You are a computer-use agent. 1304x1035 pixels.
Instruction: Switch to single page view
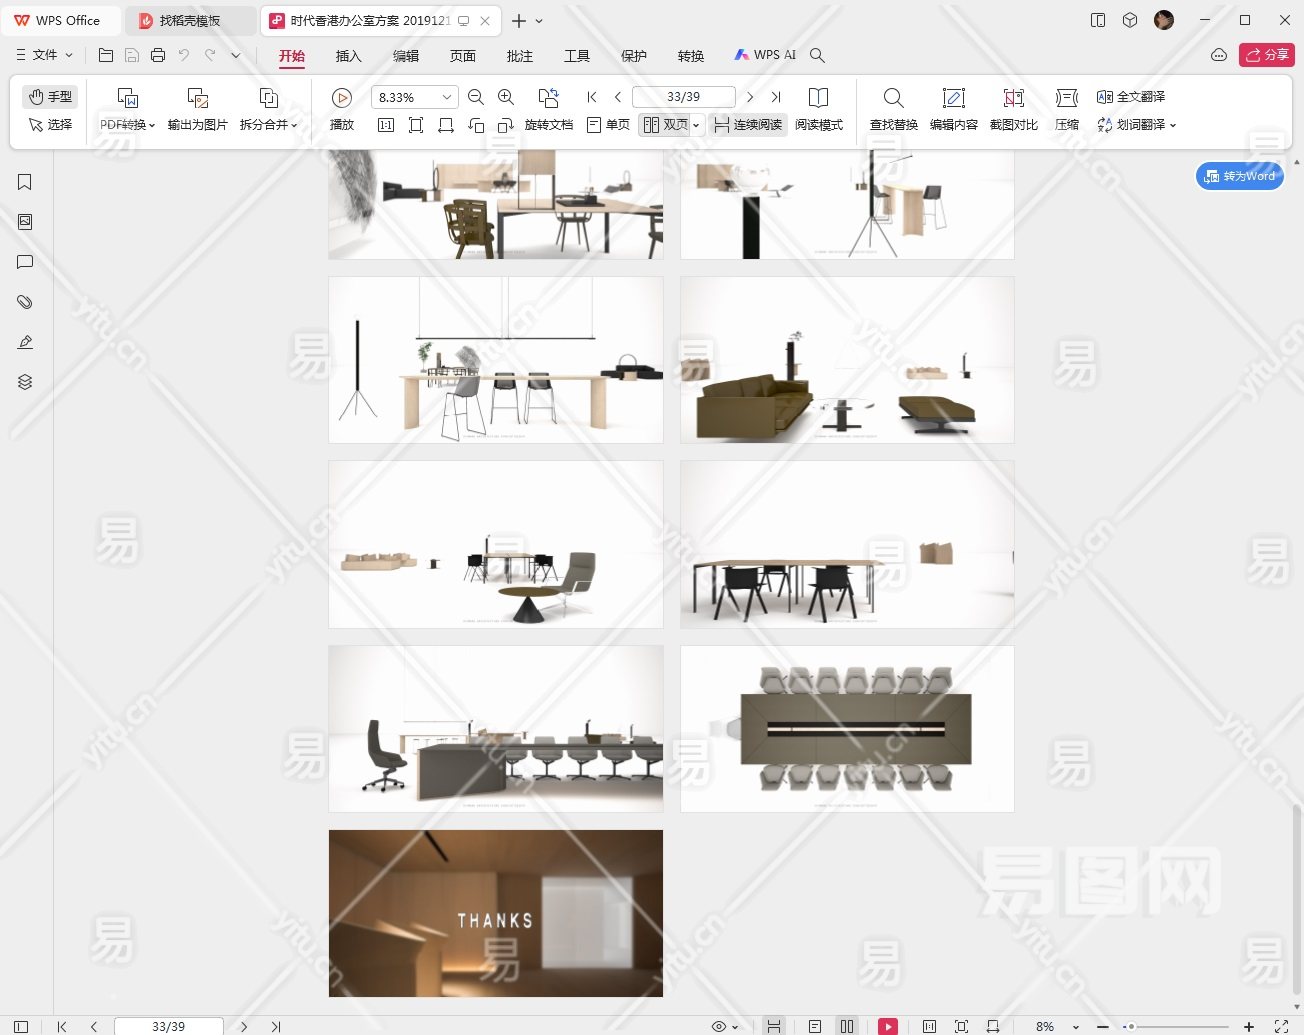tap(608, 125)
